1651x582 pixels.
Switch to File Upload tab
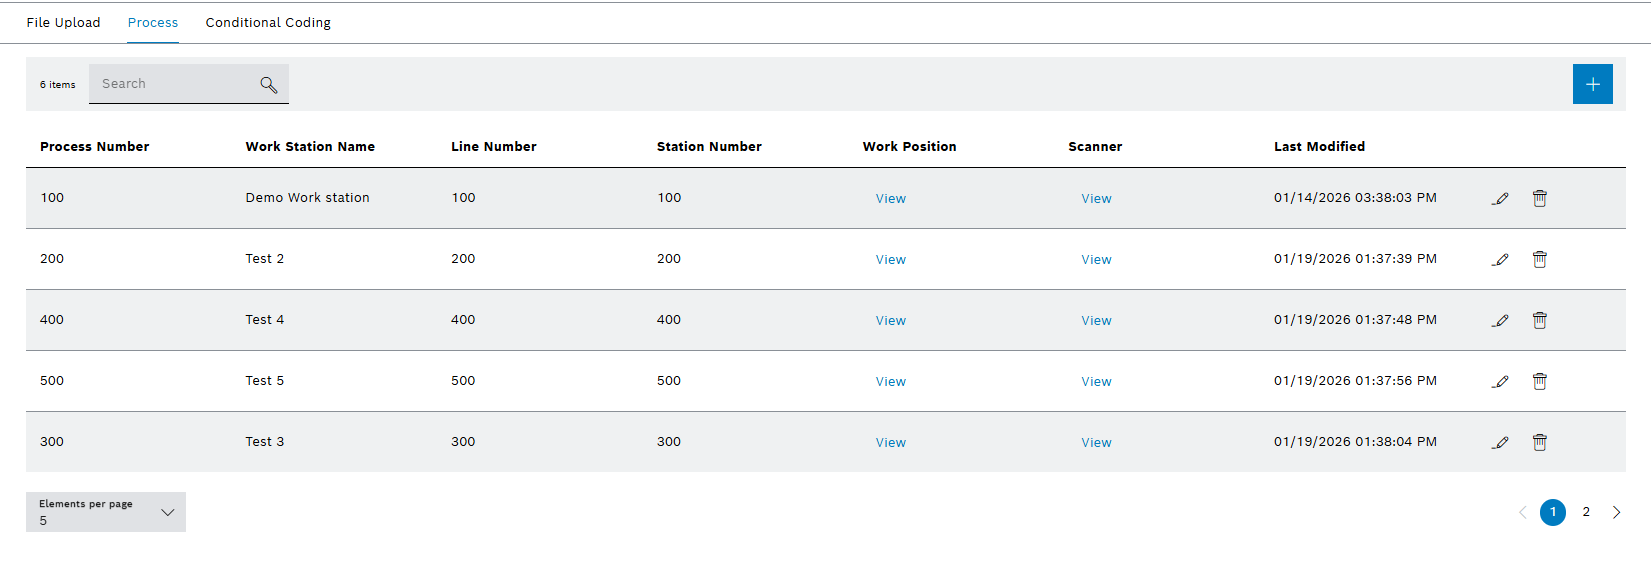pyautogui.click(x=63, y=22)
